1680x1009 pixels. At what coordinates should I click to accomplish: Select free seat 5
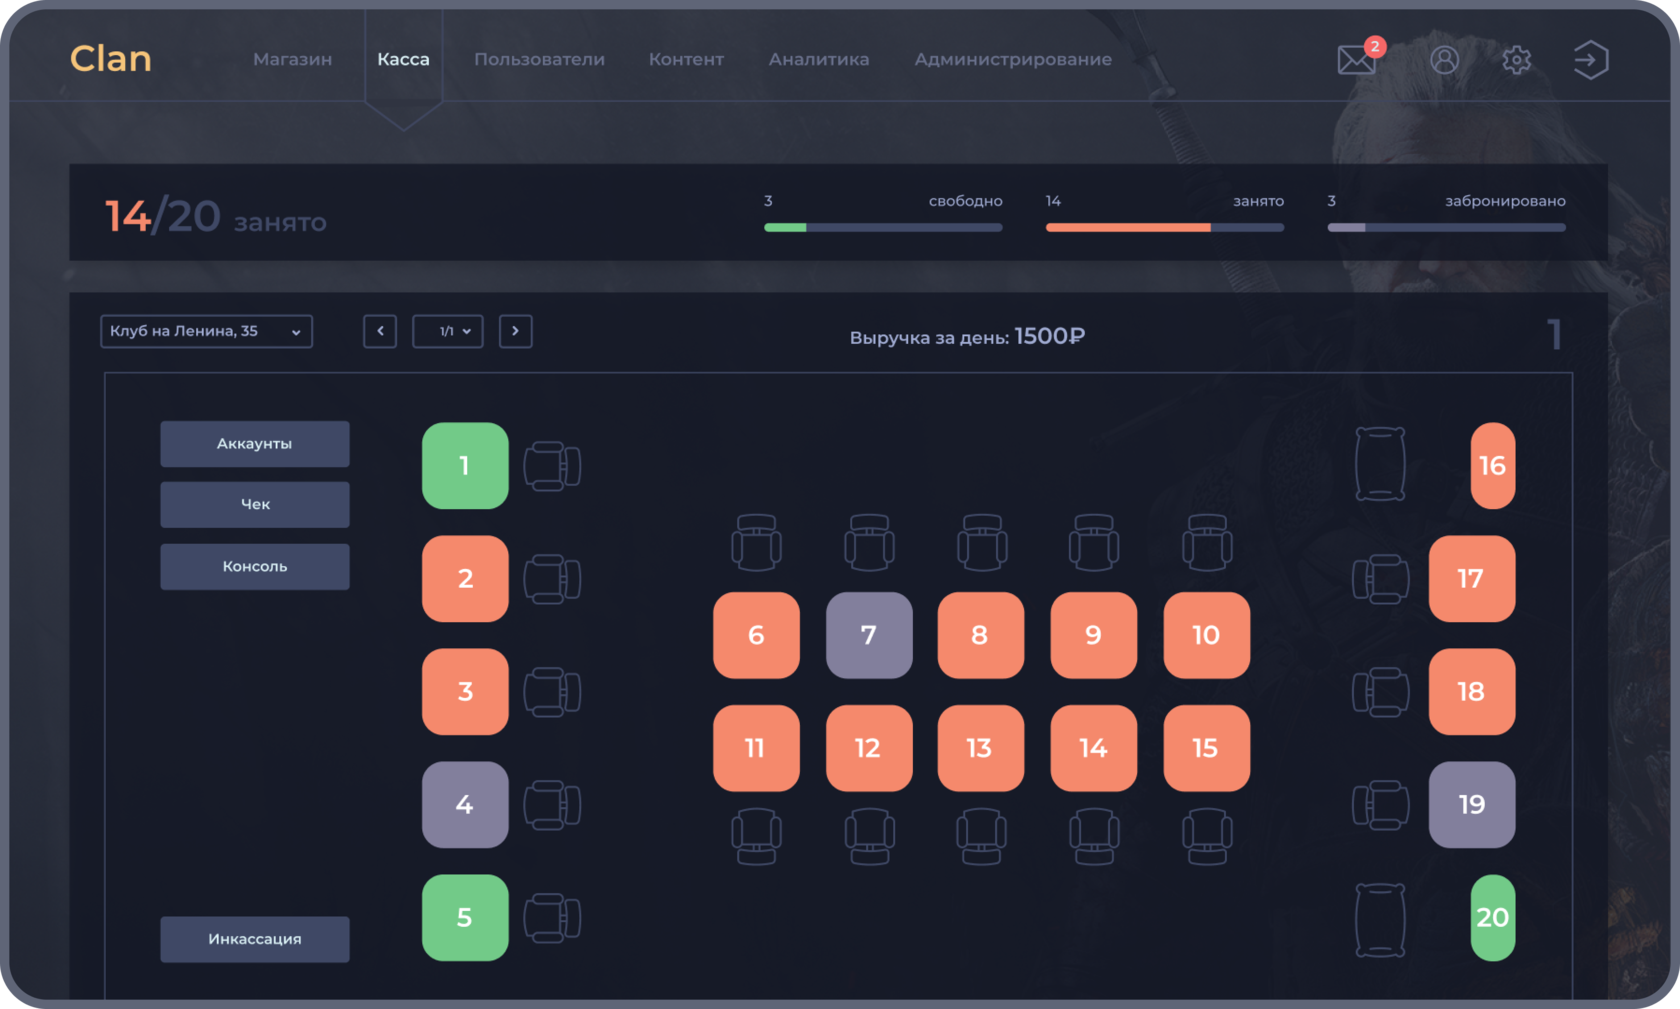tap(465, 918)
